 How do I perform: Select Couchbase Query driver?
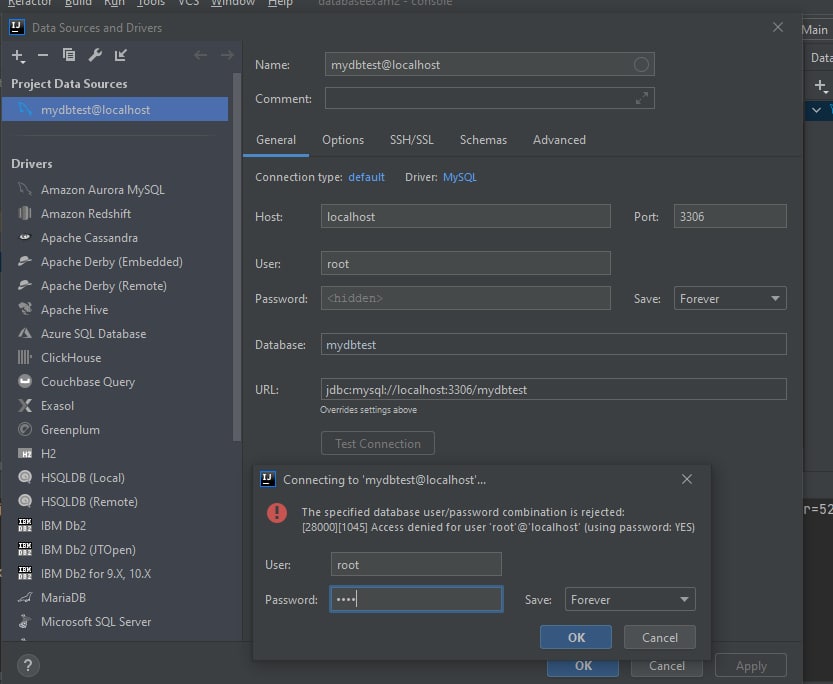click(x=88, y=381)
